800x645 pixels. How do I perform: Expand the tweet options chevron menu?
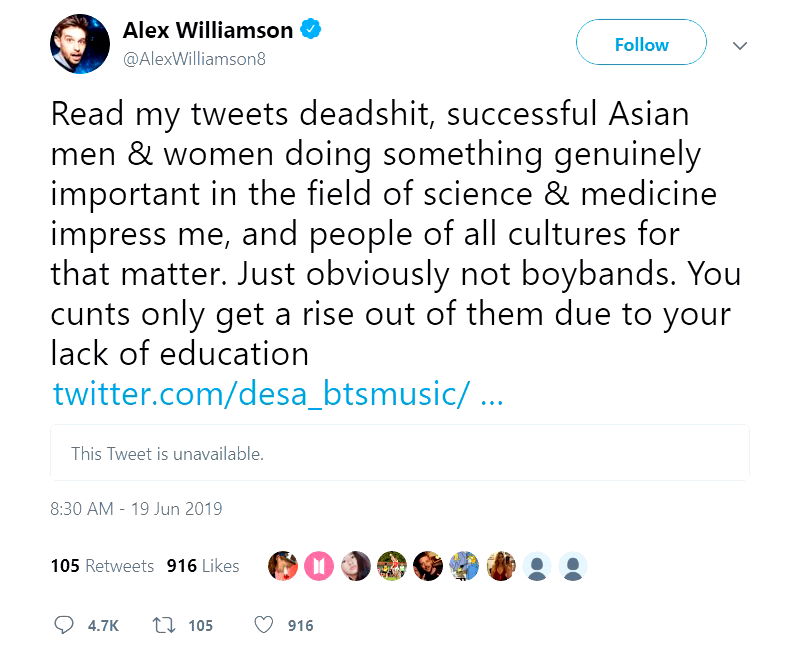740,45
